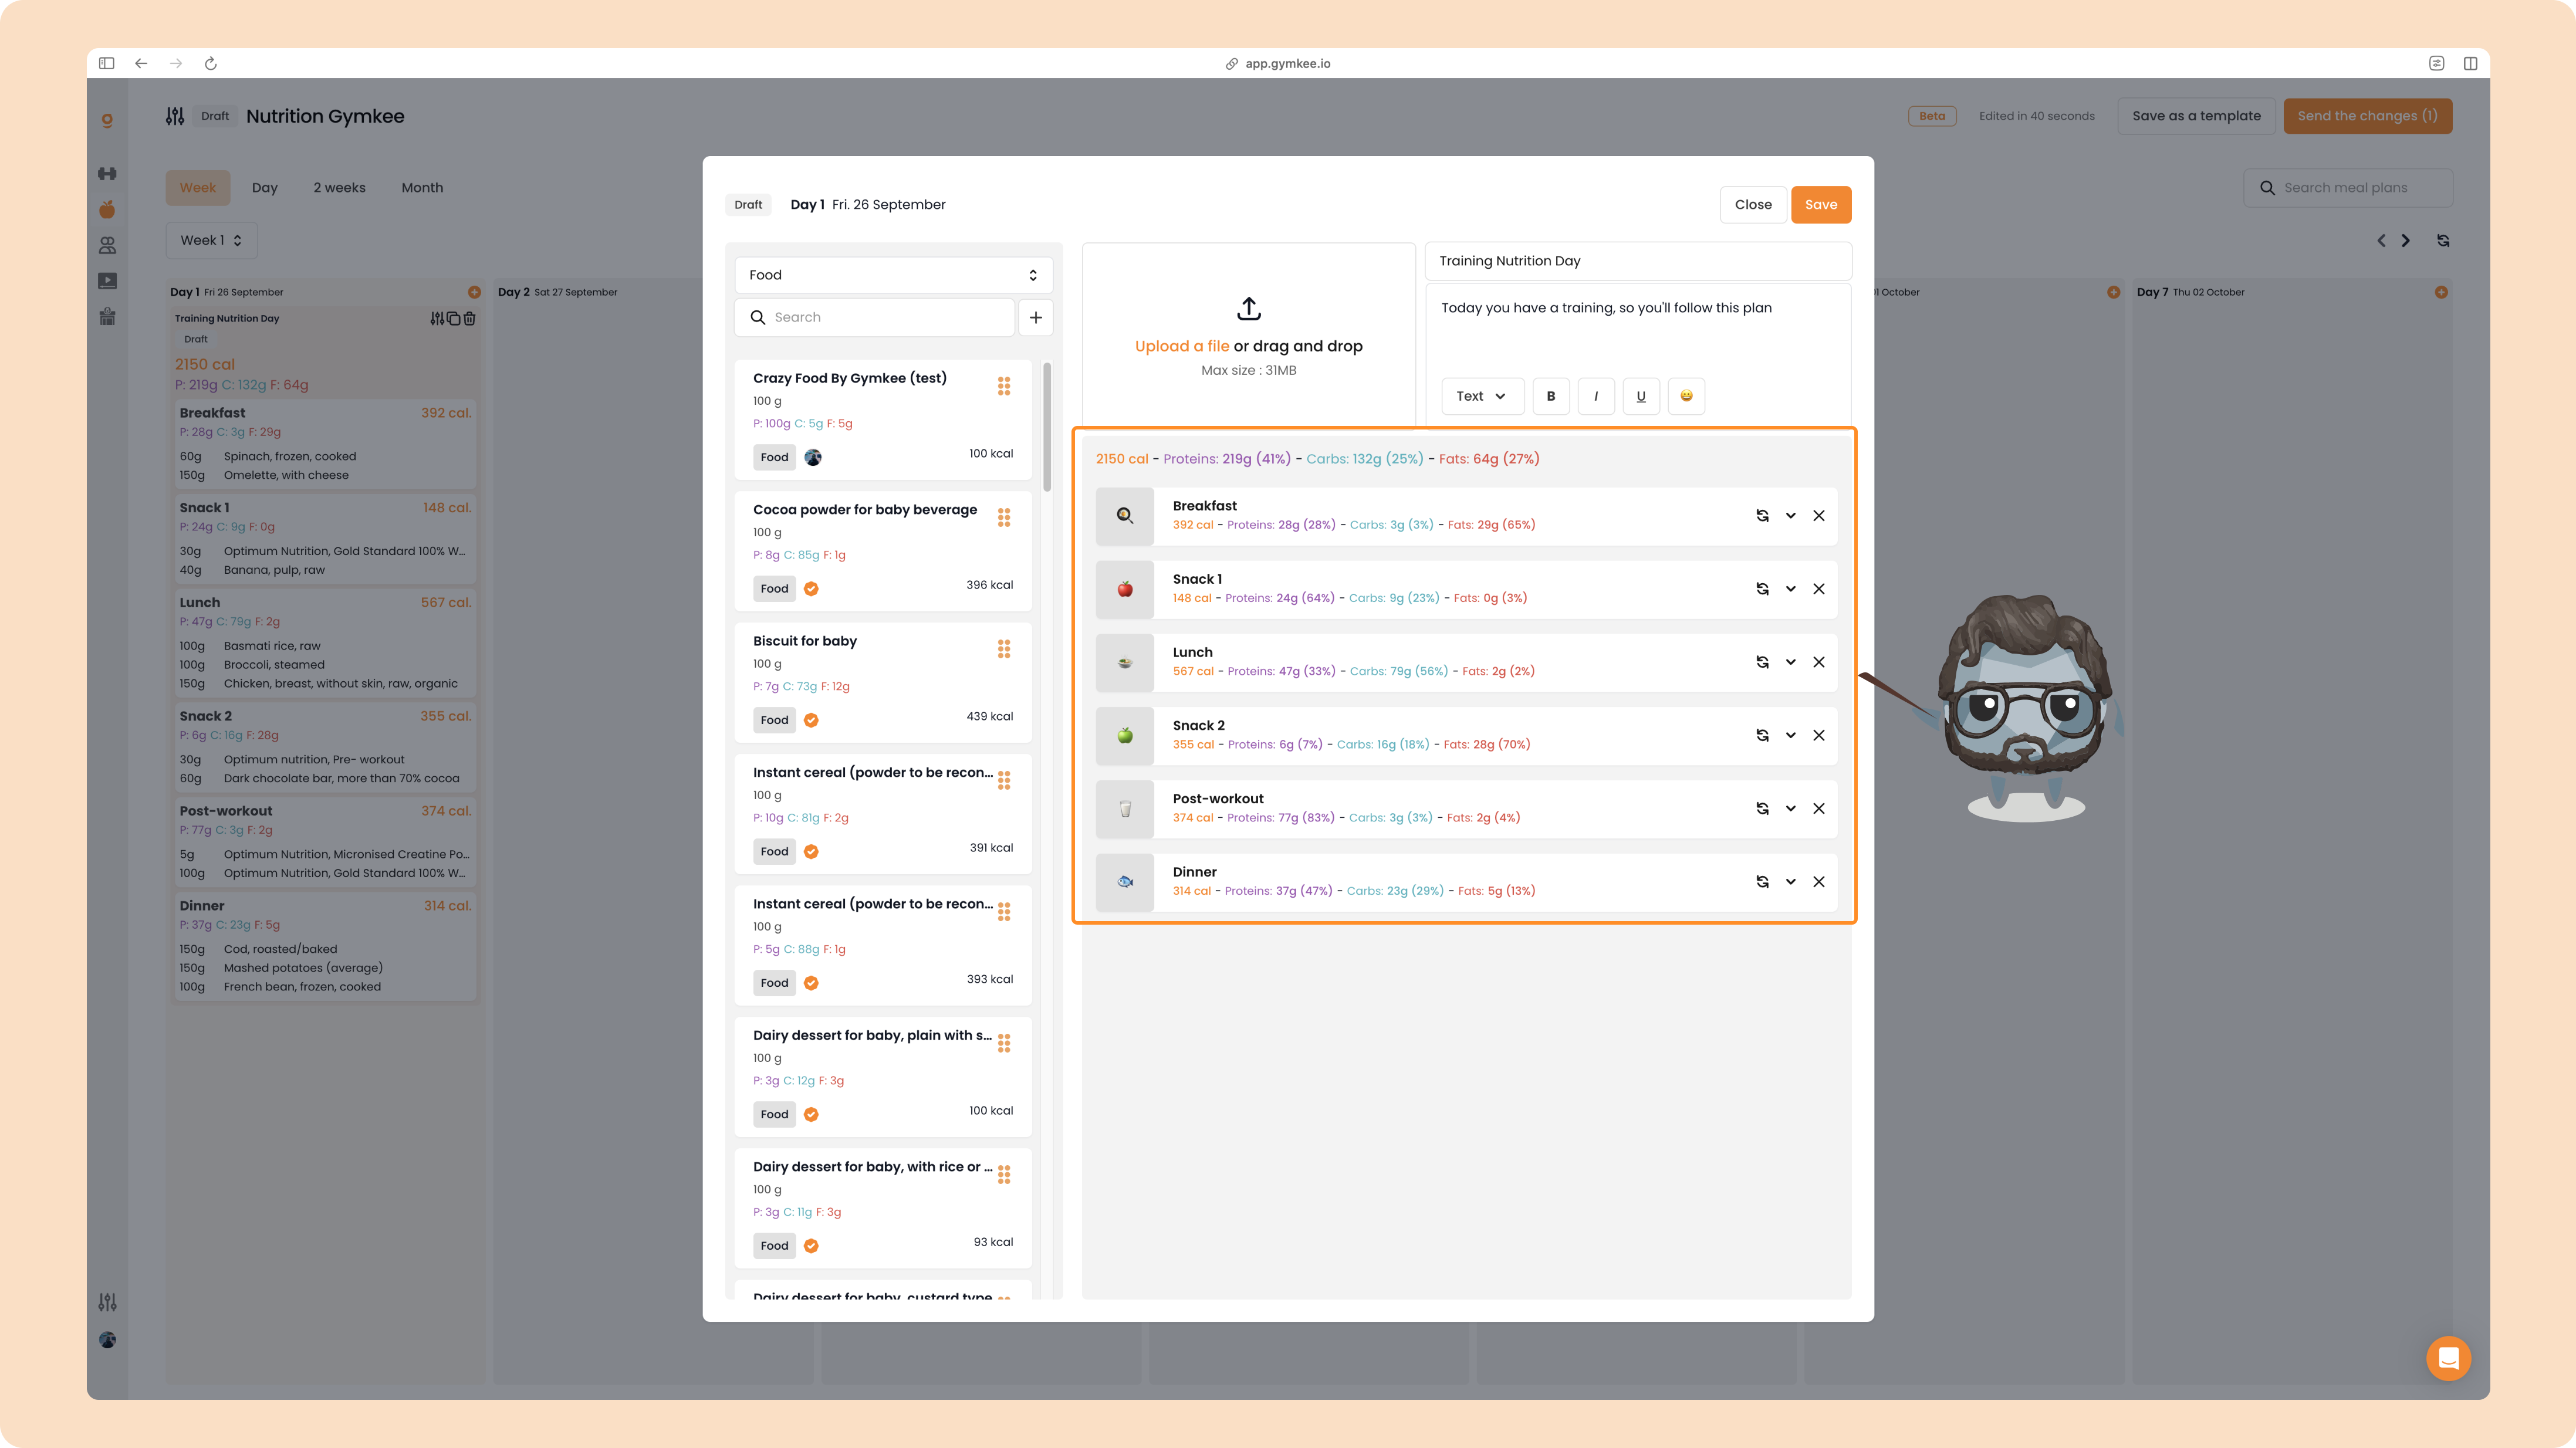
Task: Toggle underline formatting
Action: point(1641,396)
